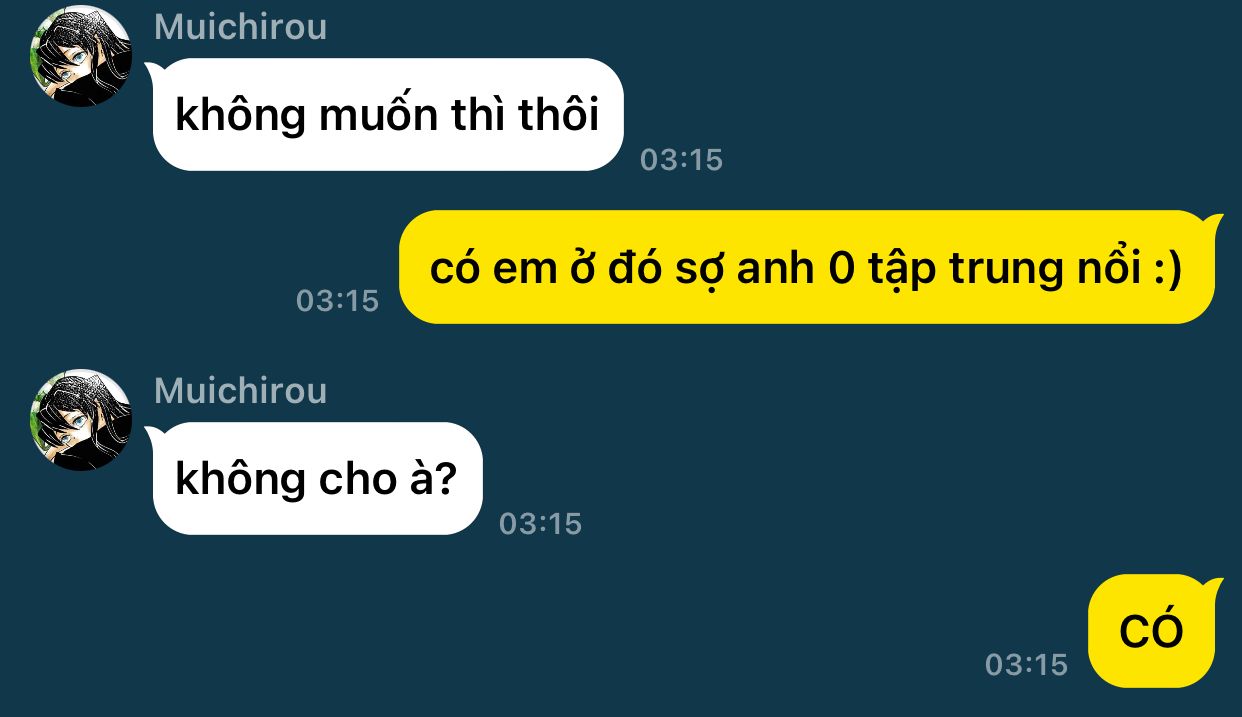Select the yellow message about "tập trung nổi"

[x=808, y=268]
